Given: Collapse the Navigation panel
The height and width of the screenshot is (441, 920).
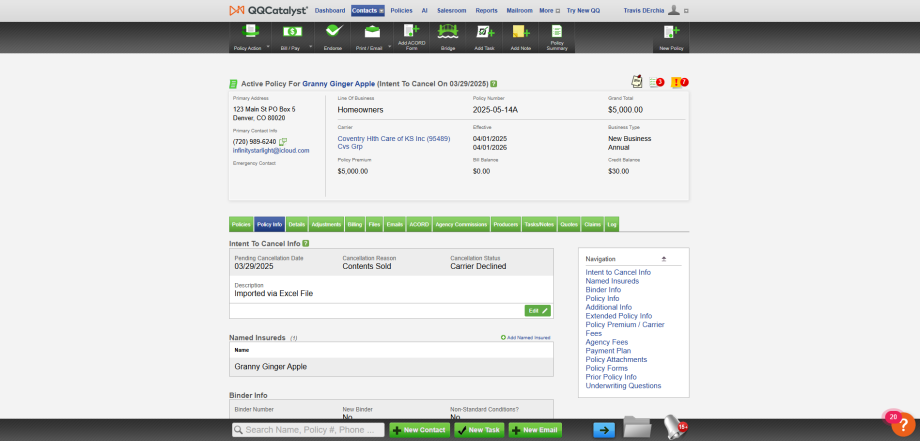Looking at the screenshot, I should tap(664, 259).
